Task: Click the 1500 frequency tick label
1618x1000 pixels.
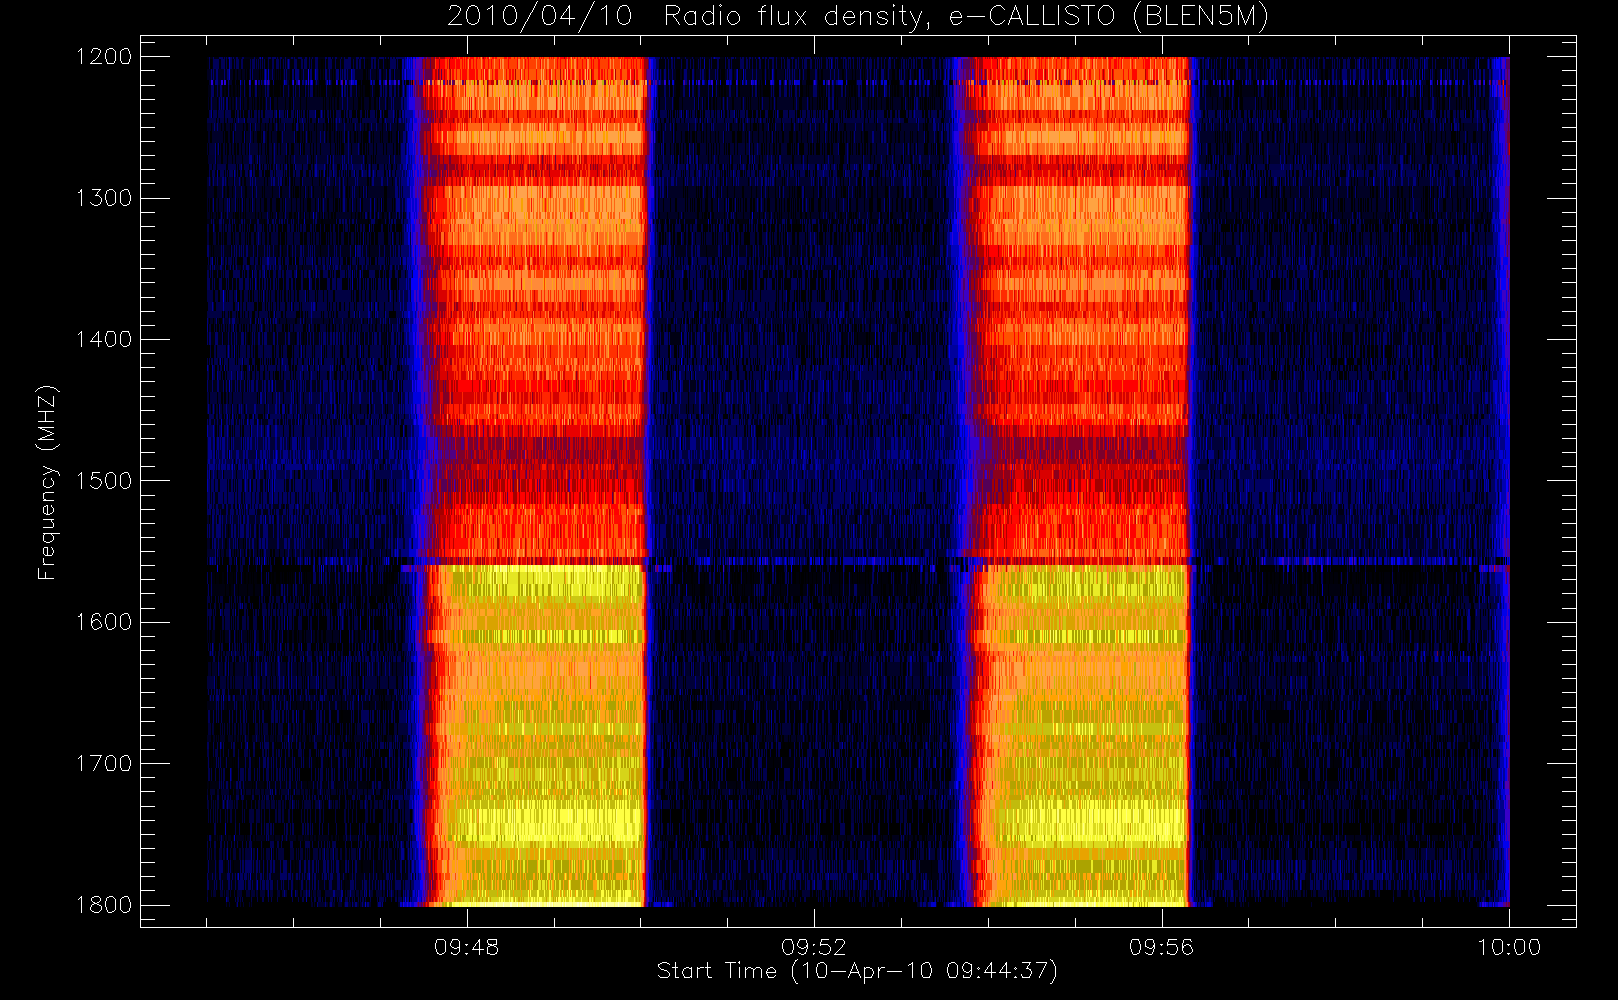Action: pyautogui.click(x=104, y=481)
